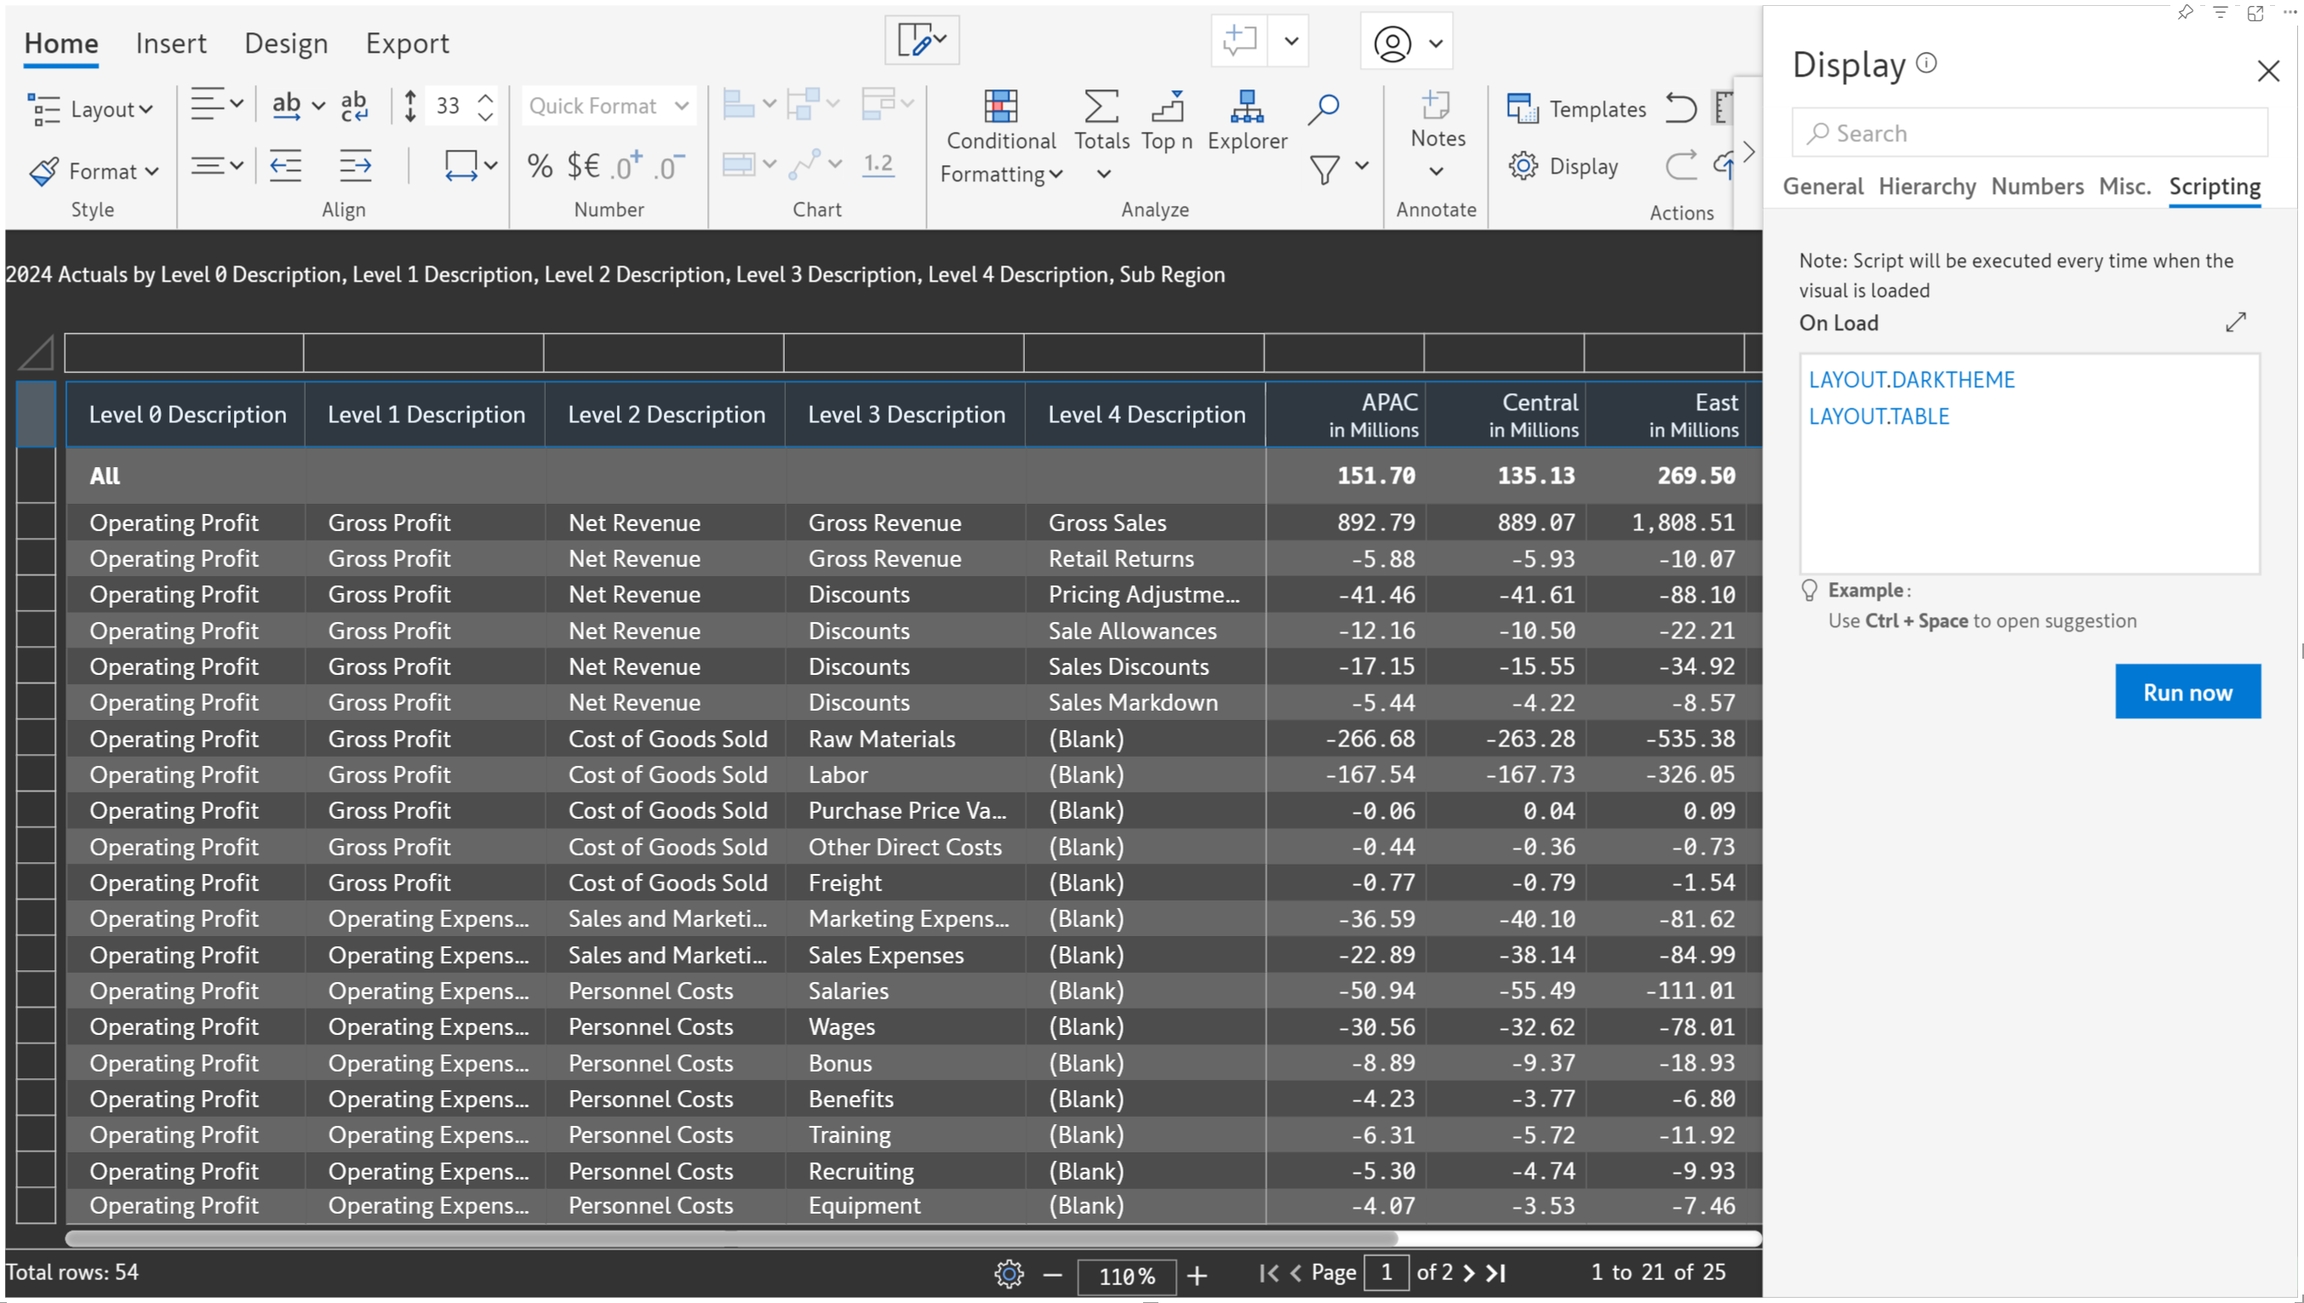Screen dimensions: 2304x1303
Task: Click the Run now button
Action: [x=2187, y=692]
